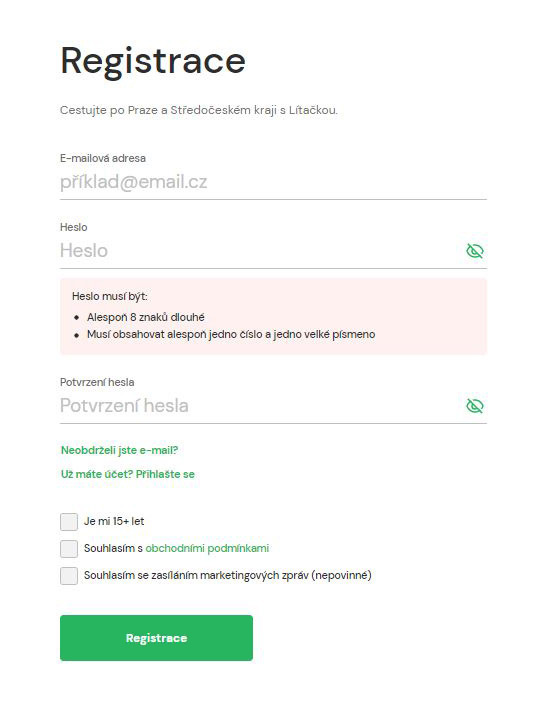Click the Heslo musí být requirements box
The image size is (550, 705).
273,317
